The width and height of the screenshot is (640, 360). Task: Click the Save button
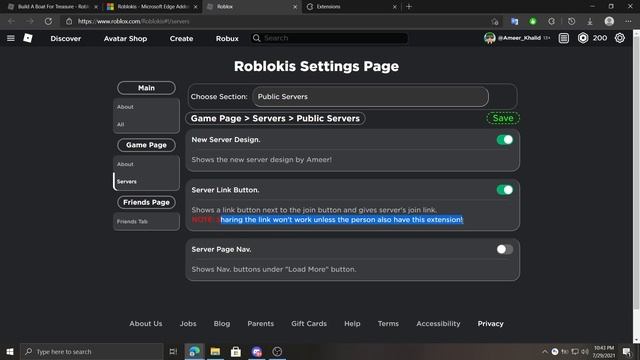tap(503, 118)
